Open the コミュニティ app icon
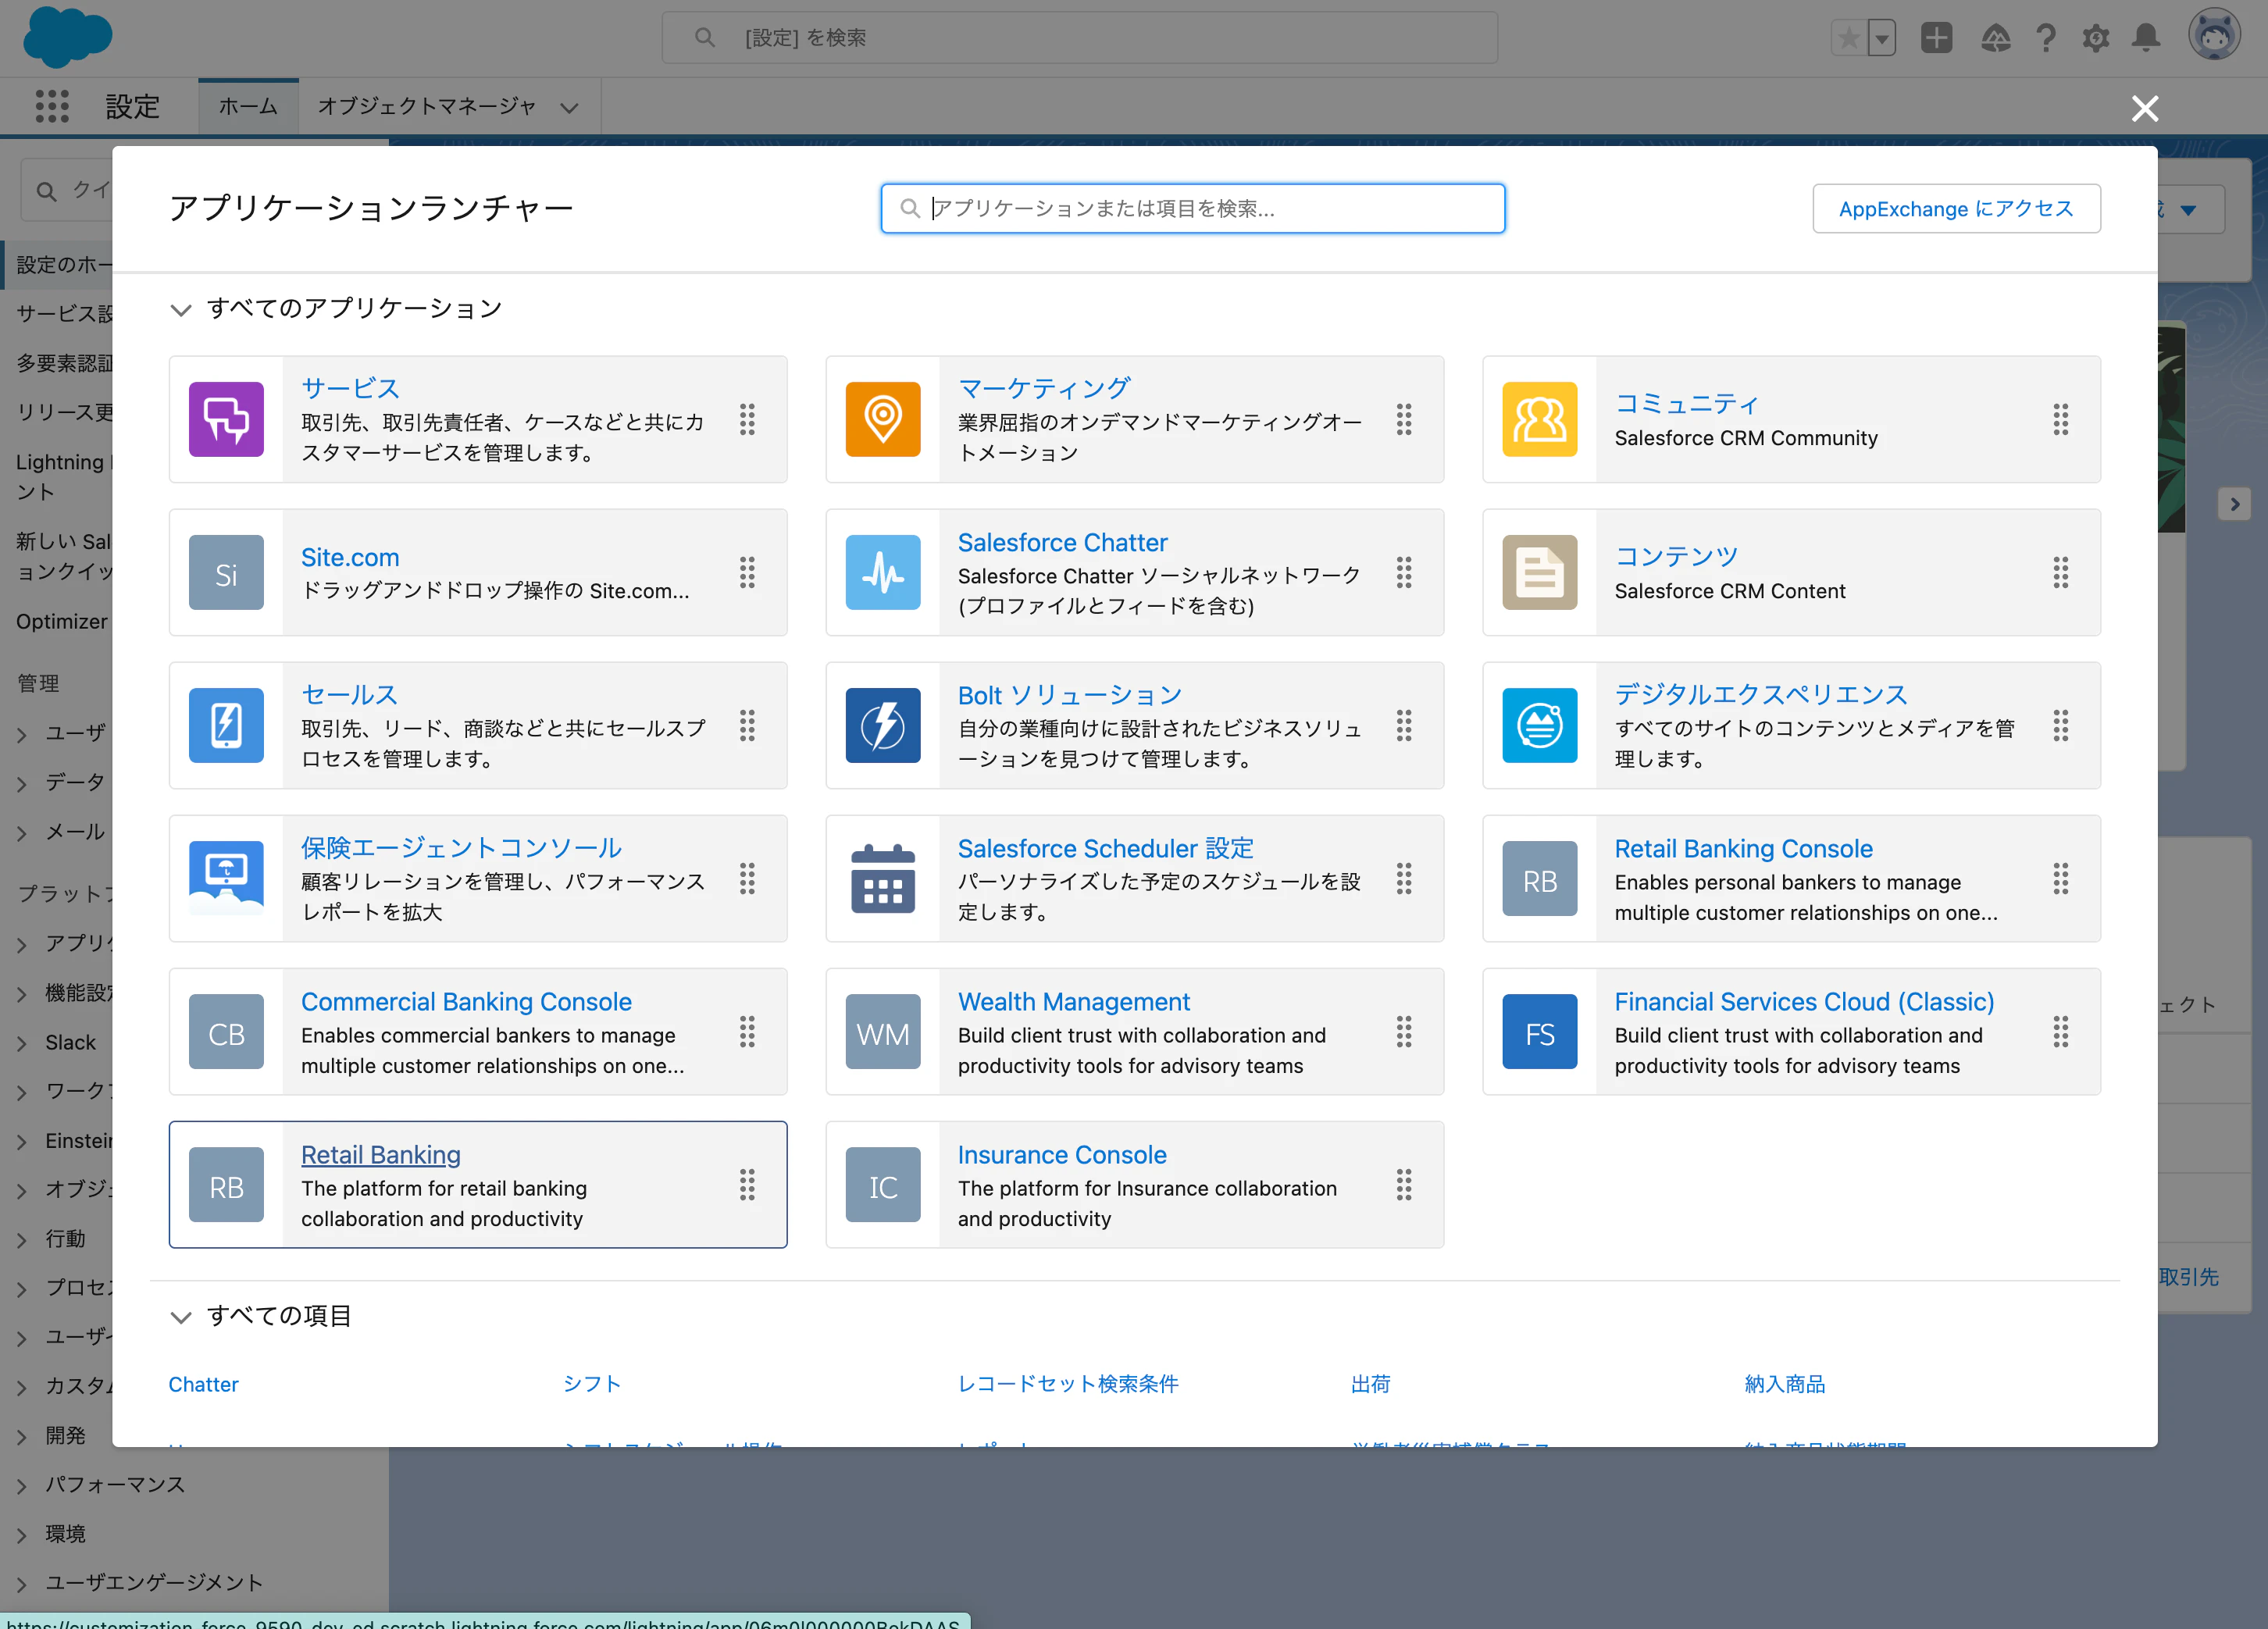The height and width of the screenshot is (1629, 2268). [1540, 419]
